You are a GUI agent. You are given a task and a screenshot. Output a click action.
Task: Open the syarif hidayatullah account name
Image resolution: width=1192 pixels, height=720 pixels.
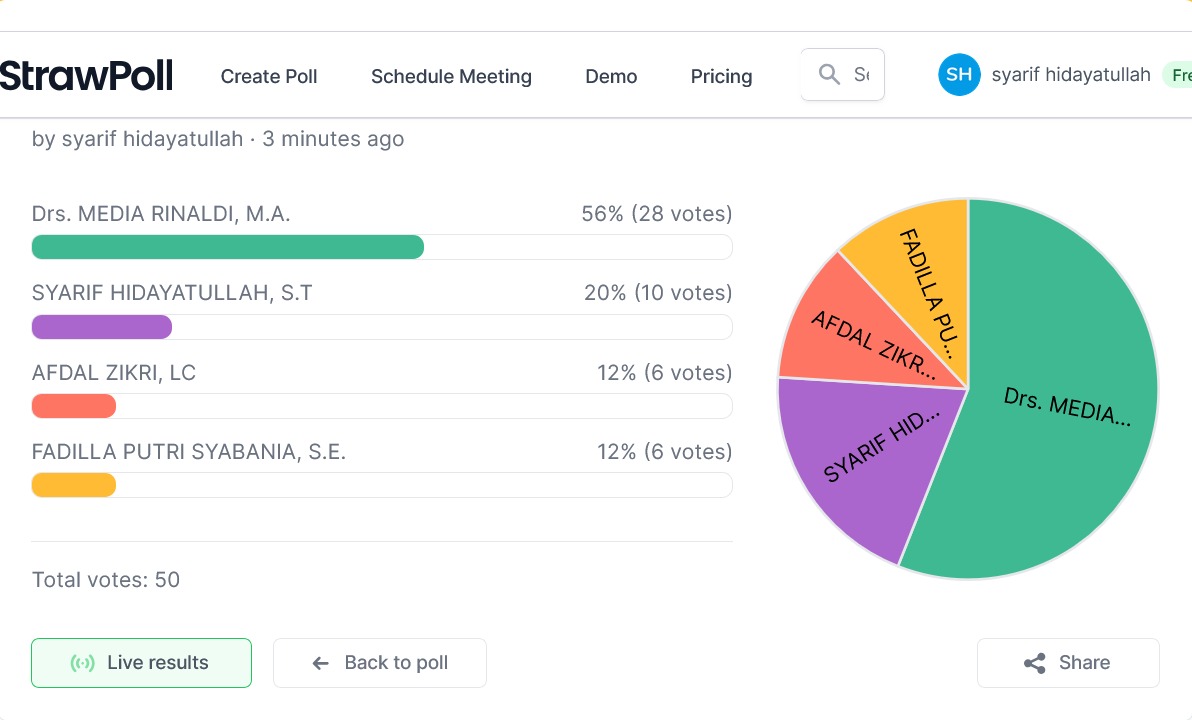[x=1070, y=75]
